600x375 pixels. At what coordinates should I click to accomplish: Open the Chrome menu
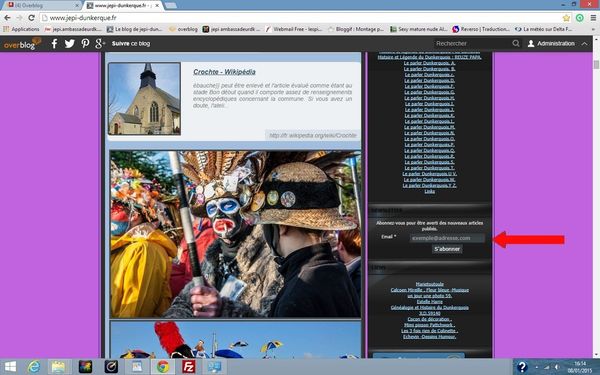593,18
